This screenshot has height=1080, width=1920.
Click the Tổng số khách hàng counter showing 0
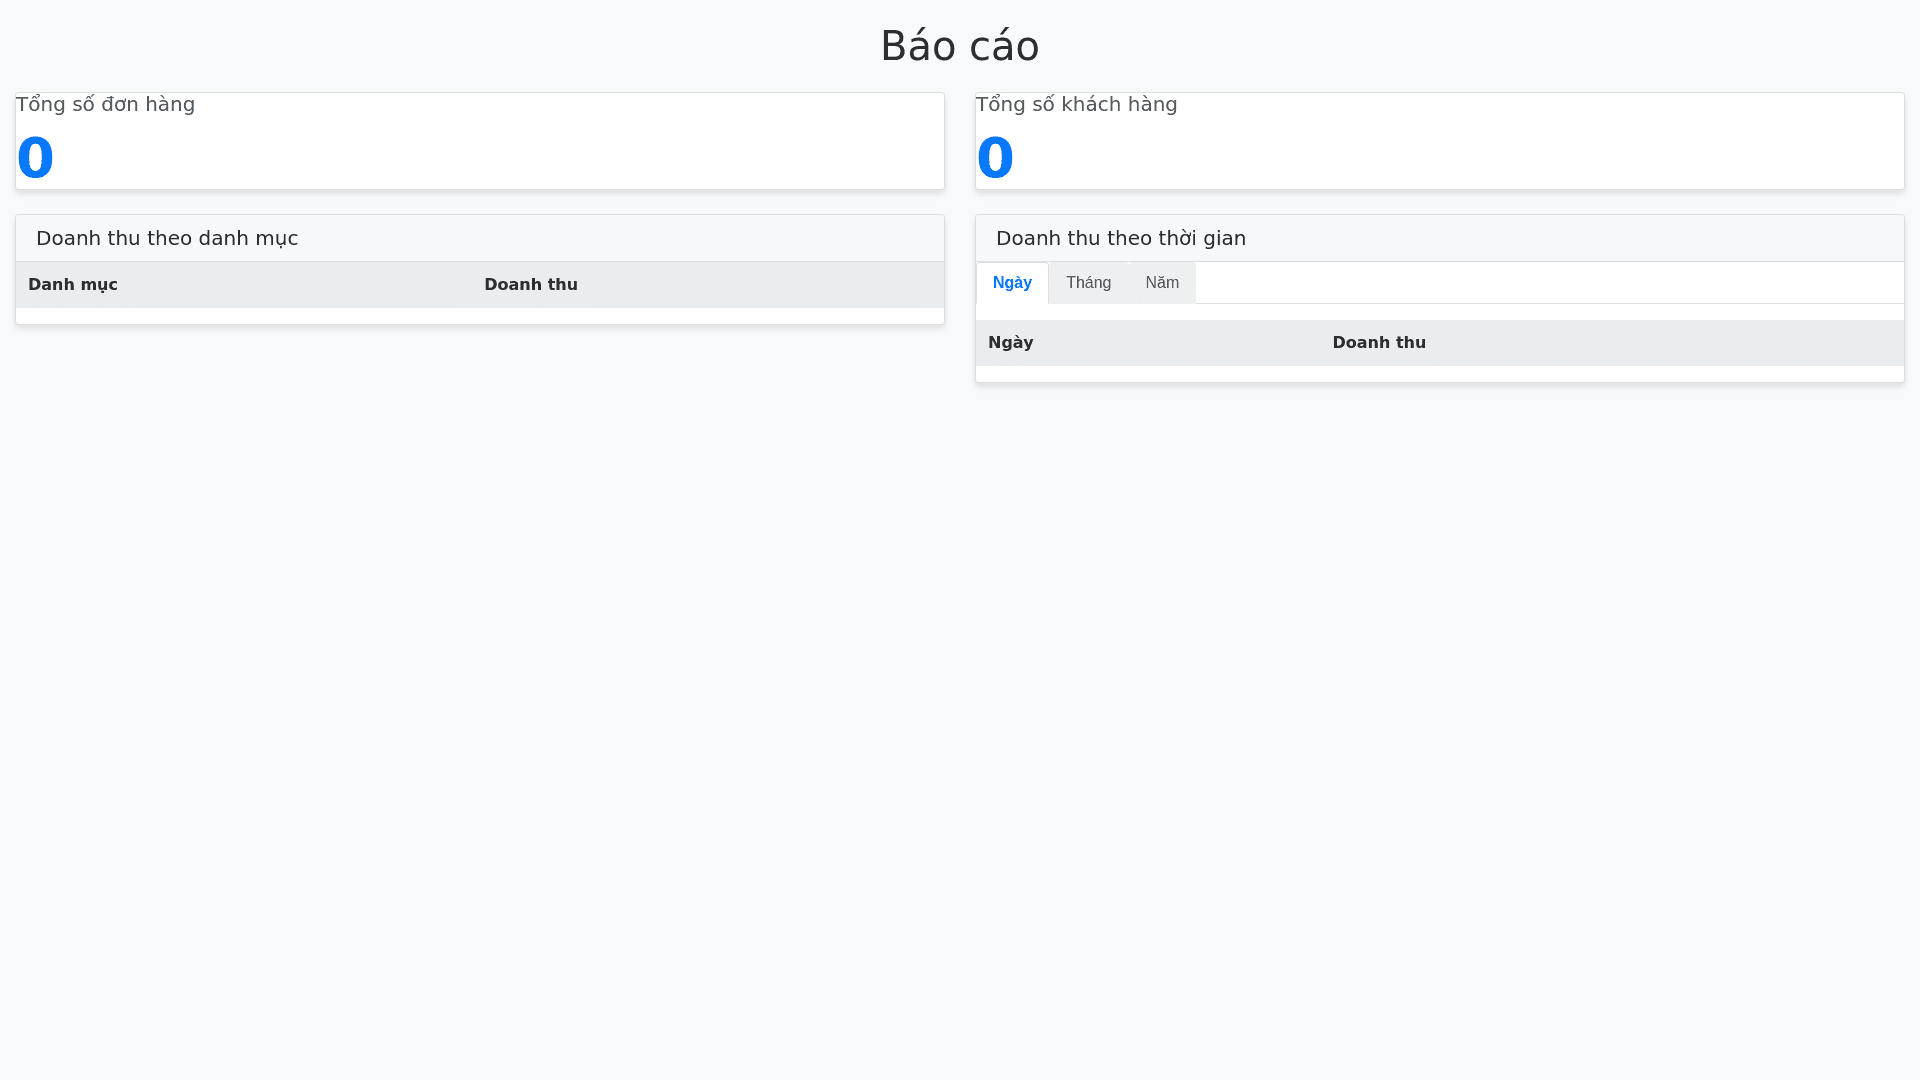[1439, 140]
